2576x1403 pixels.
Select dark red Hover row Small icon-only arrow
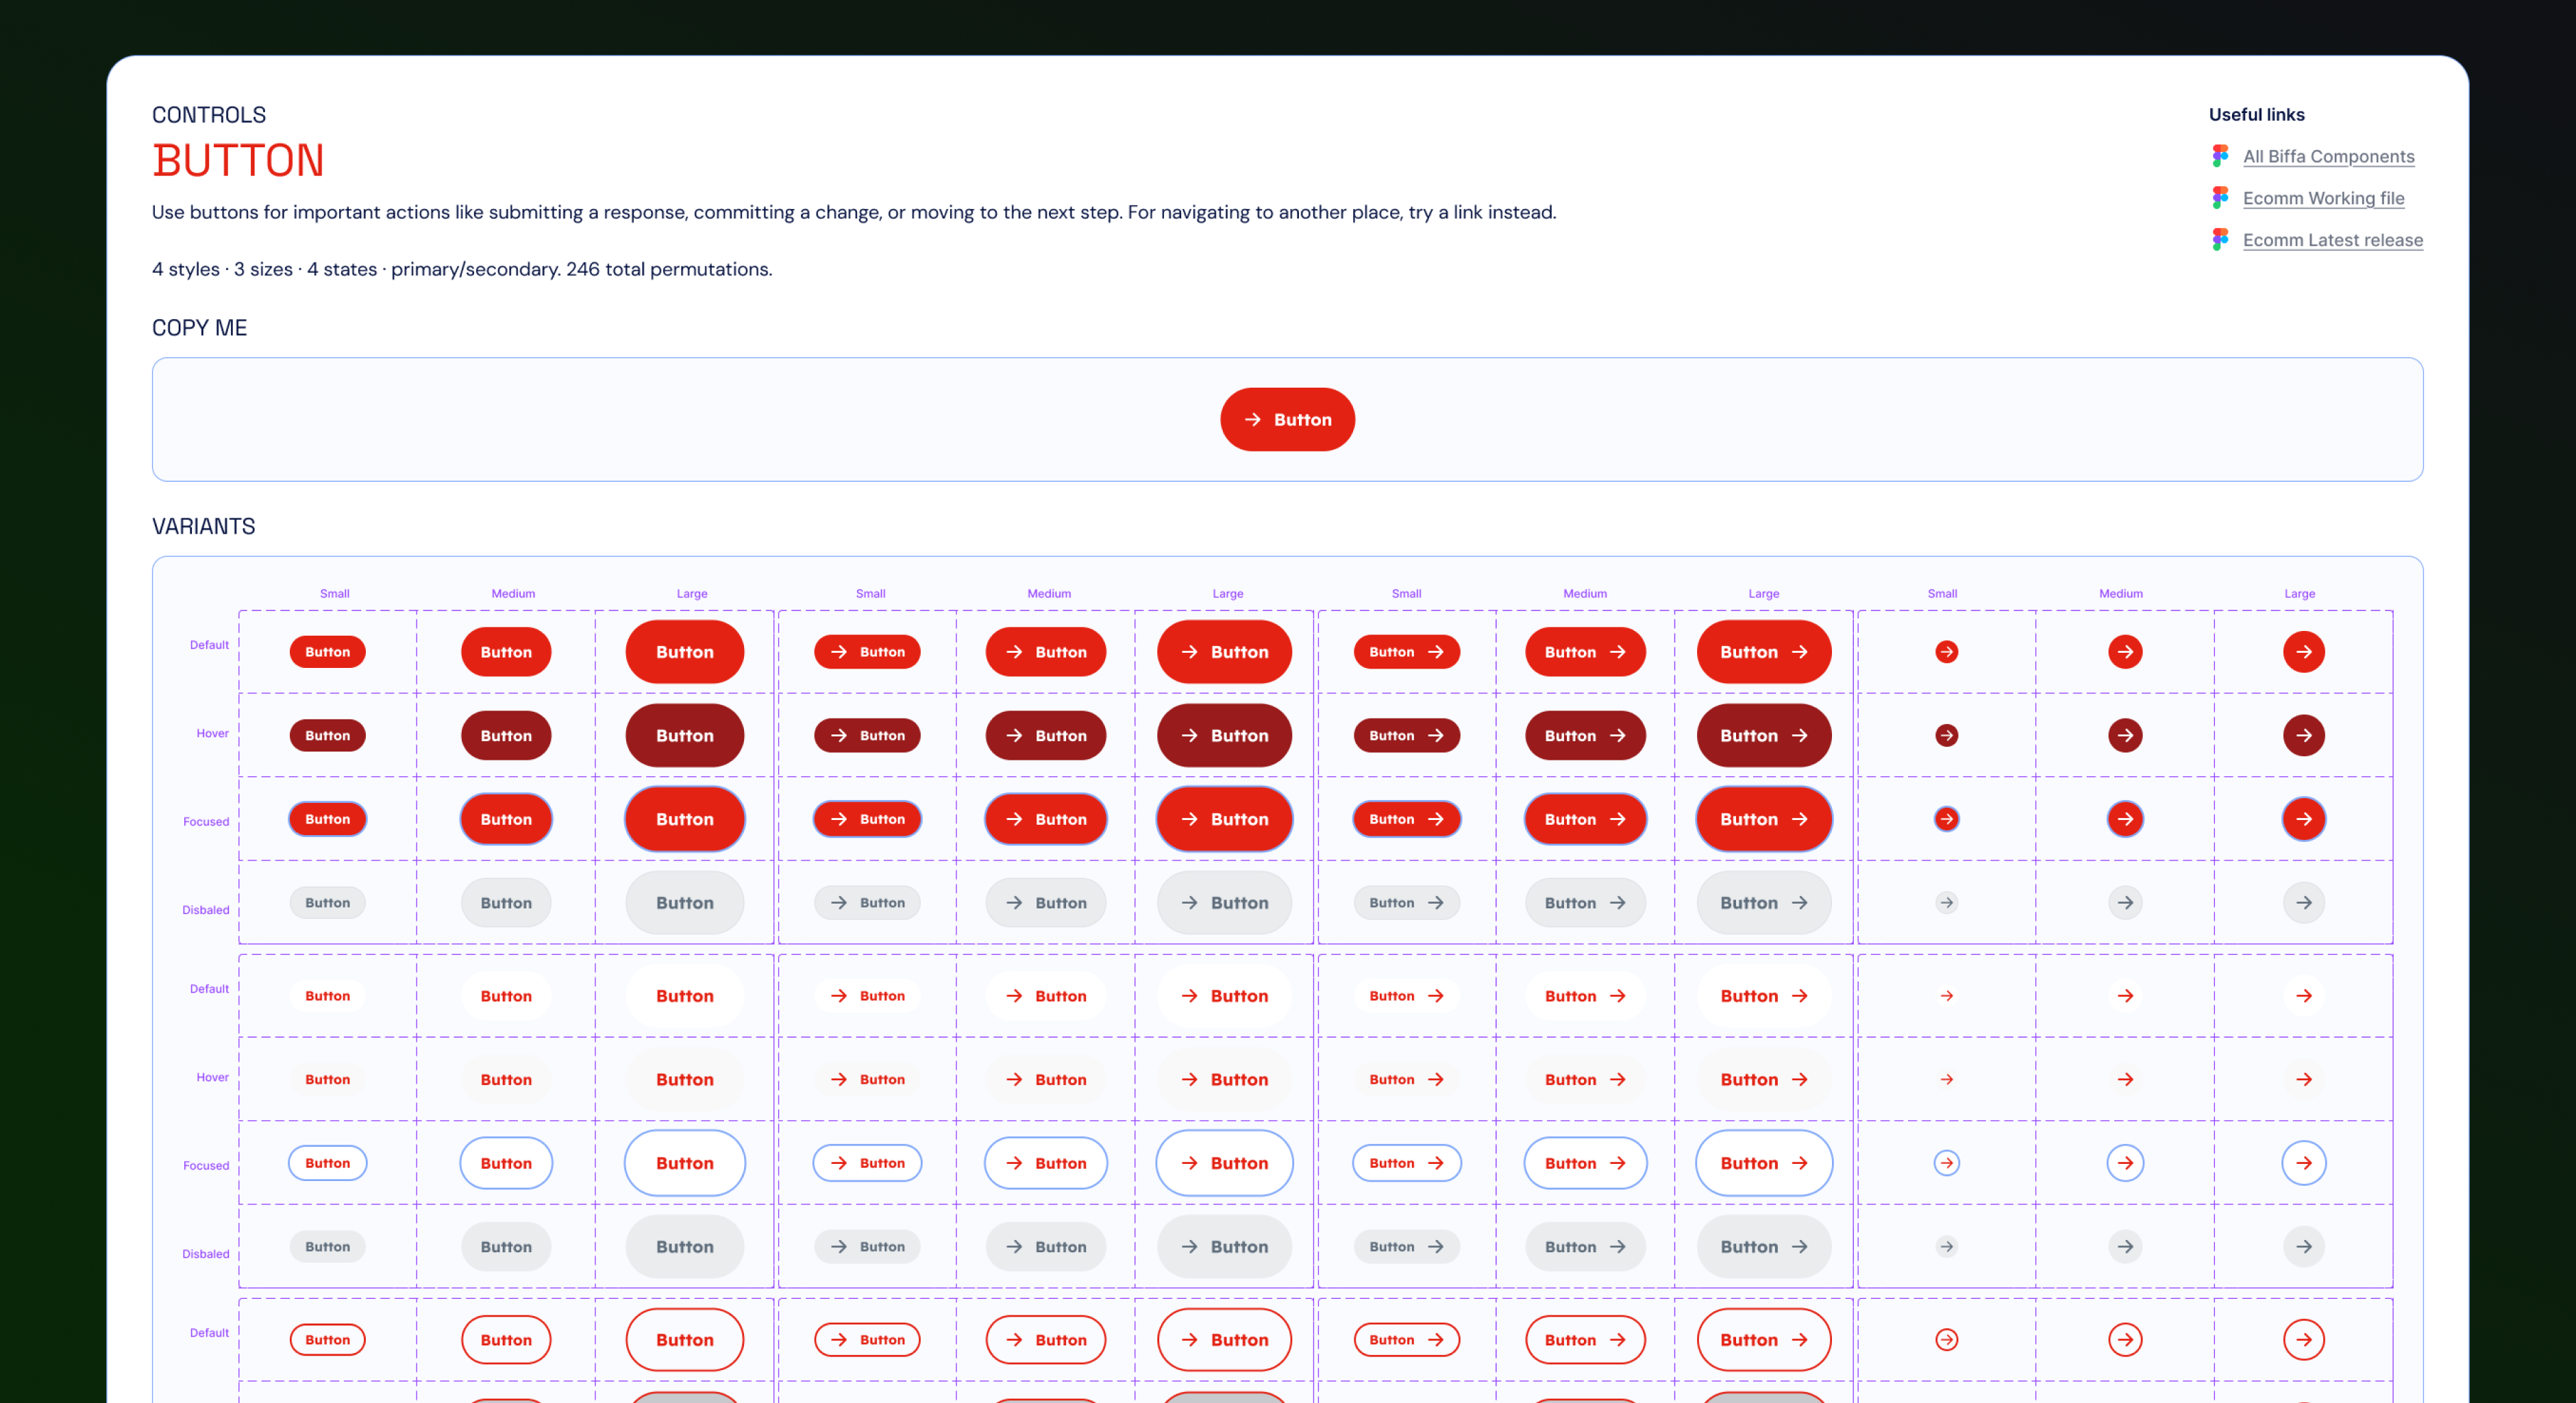click(1946, 736)
